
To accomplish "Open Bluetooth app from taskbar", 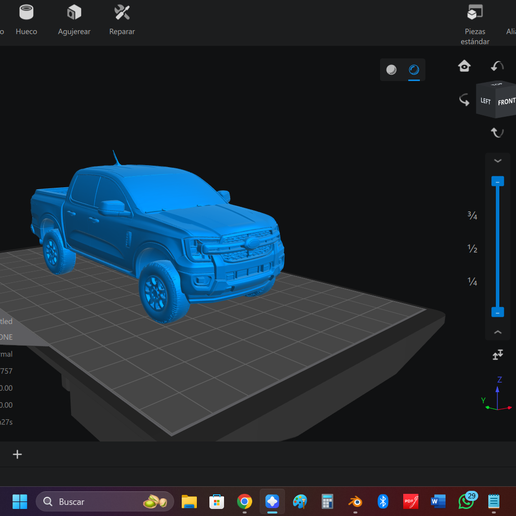I will coord(383,502).
